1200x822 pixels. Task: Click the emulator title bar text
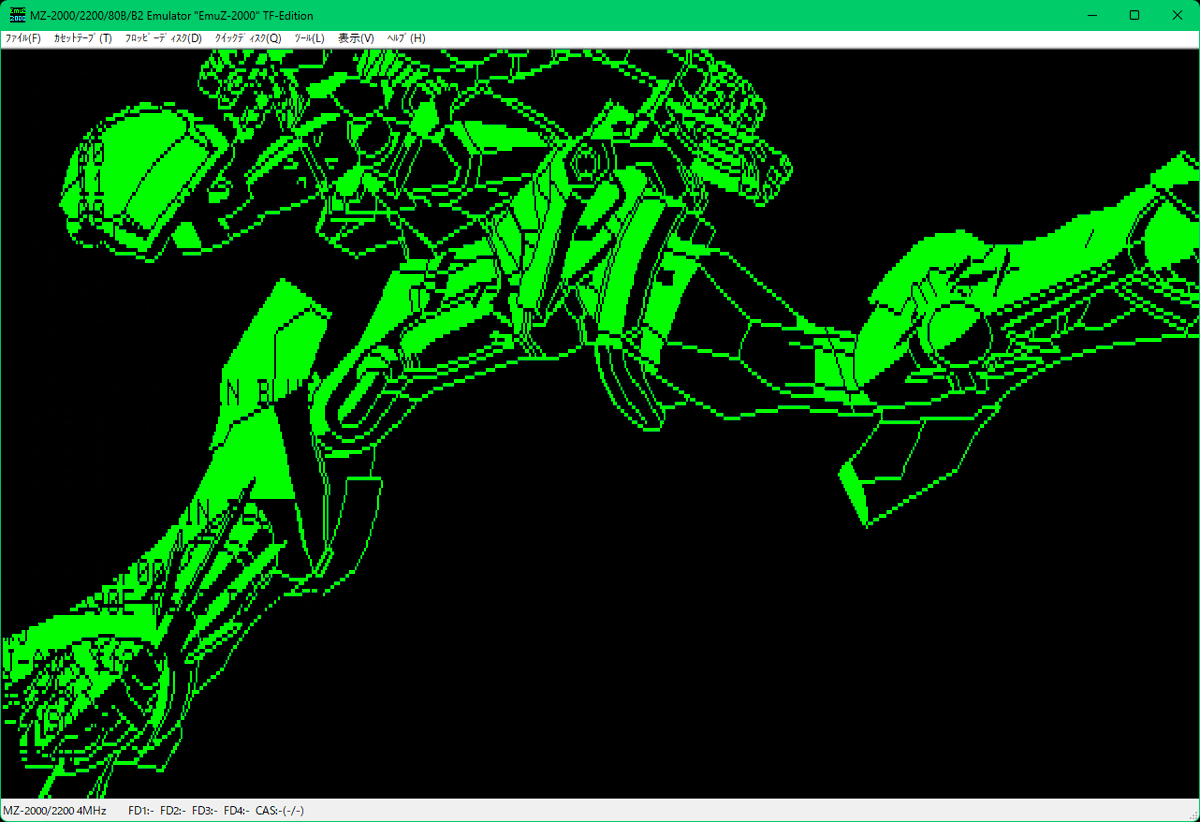click(172, 15)
